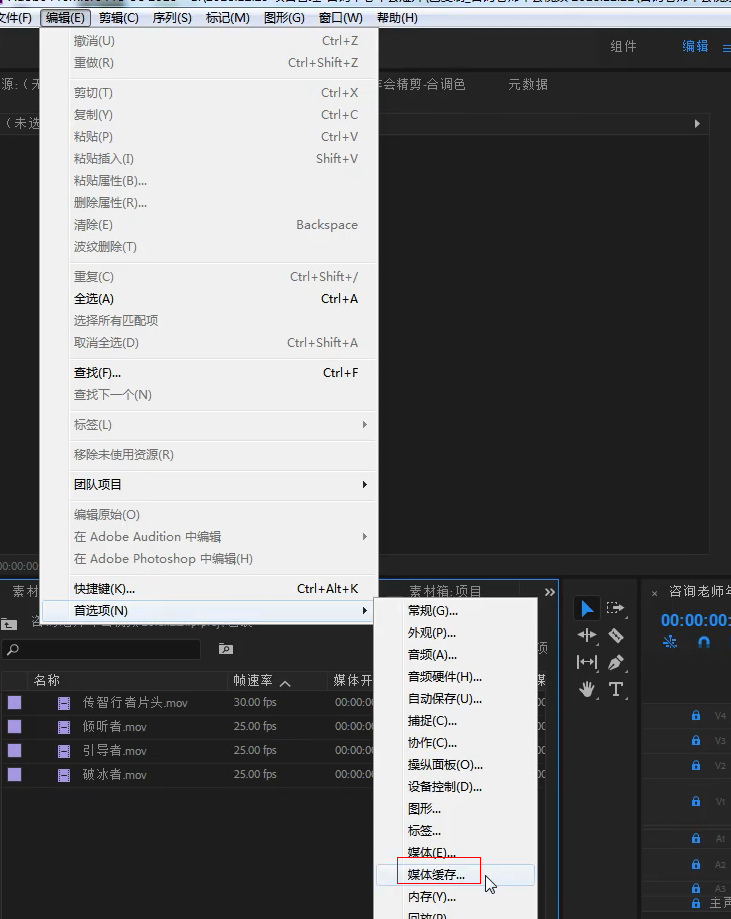Open the 图形(G) menu
731x919 pixels.
[284, 18]
